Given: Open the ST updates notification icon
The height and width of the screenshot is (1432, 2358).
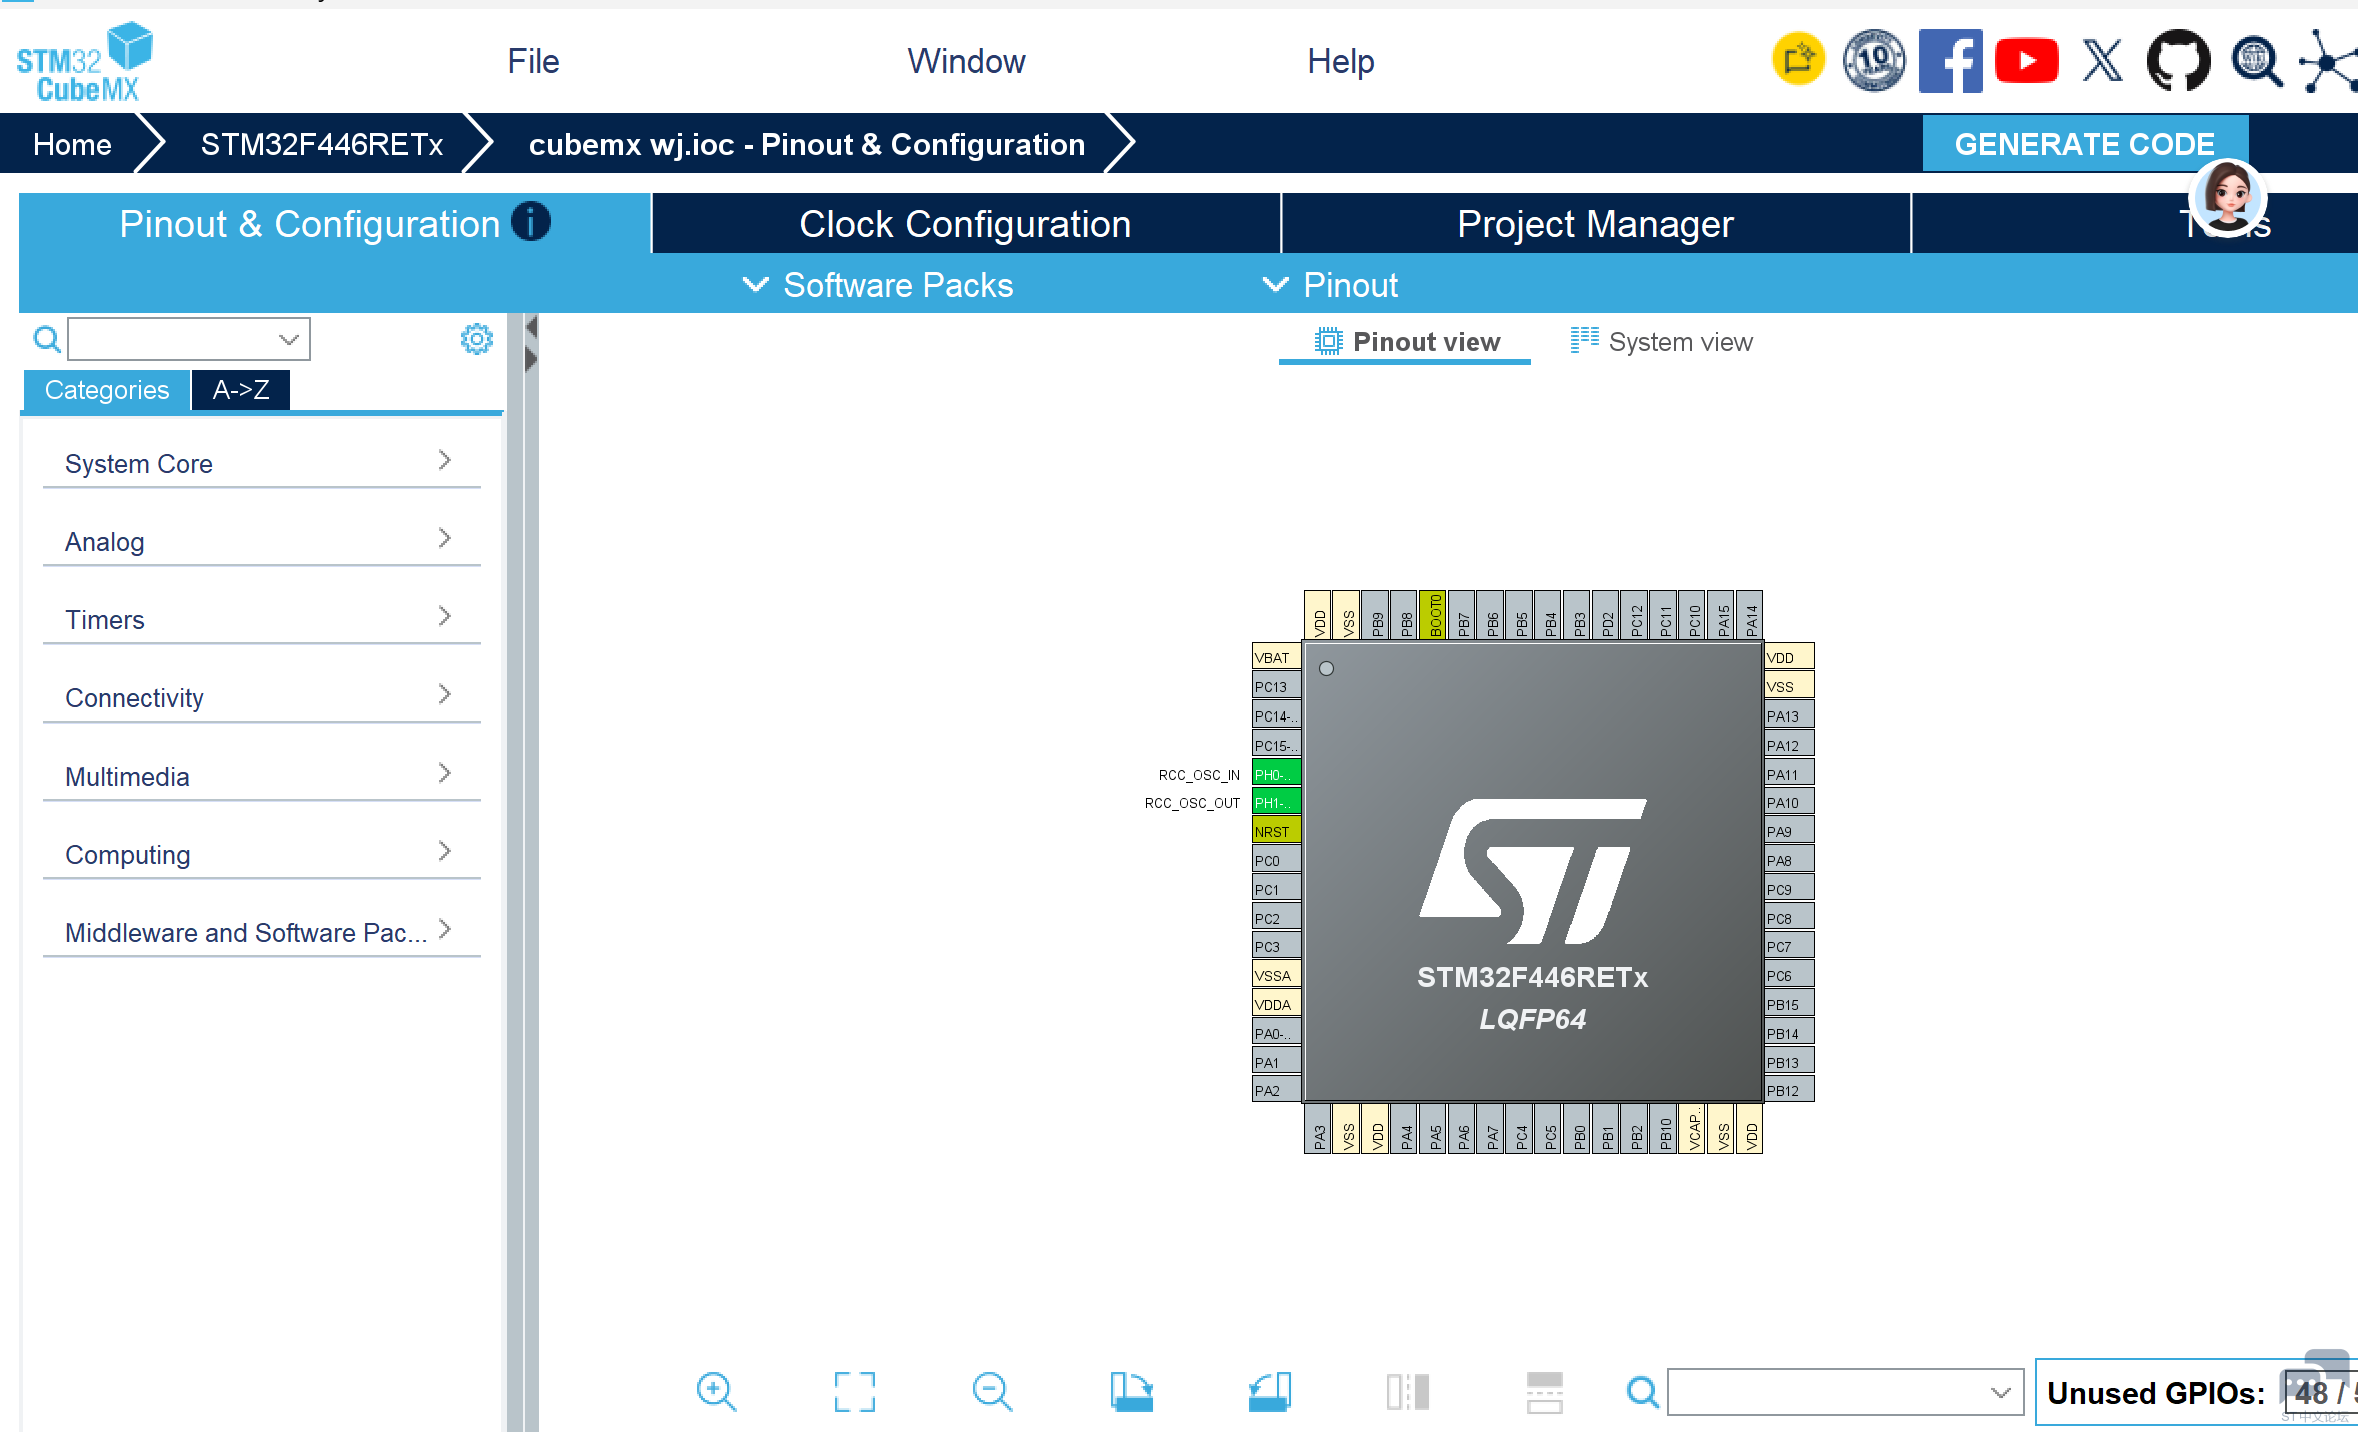Looking at the screenshot, I should pyautogui.click(x=1798, y=60).
